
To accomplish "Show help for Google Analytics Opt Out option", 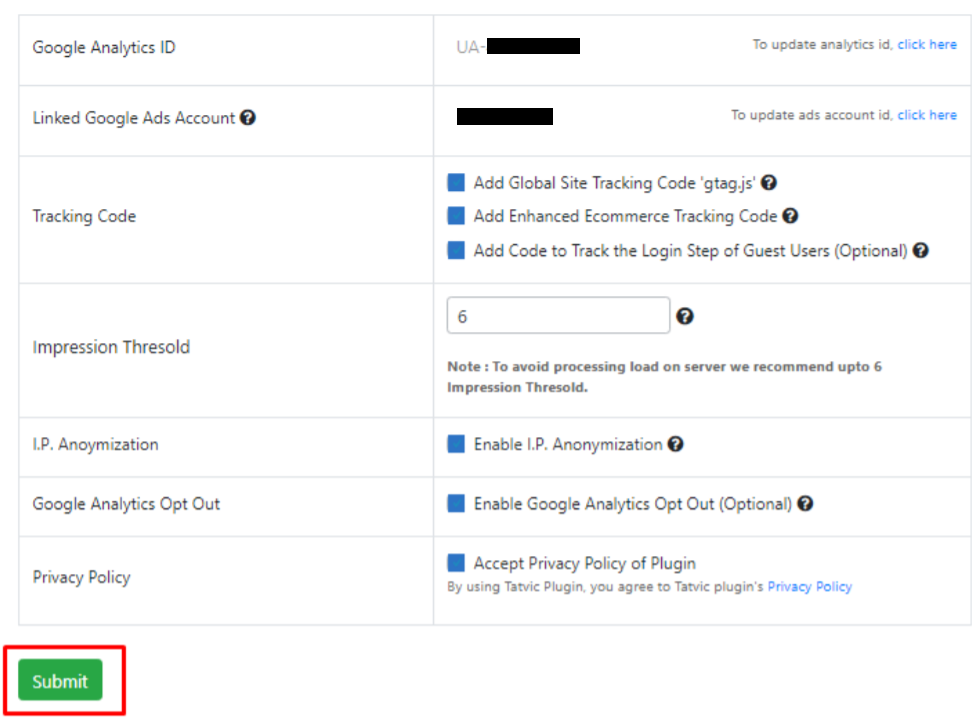I will point(805,504).
